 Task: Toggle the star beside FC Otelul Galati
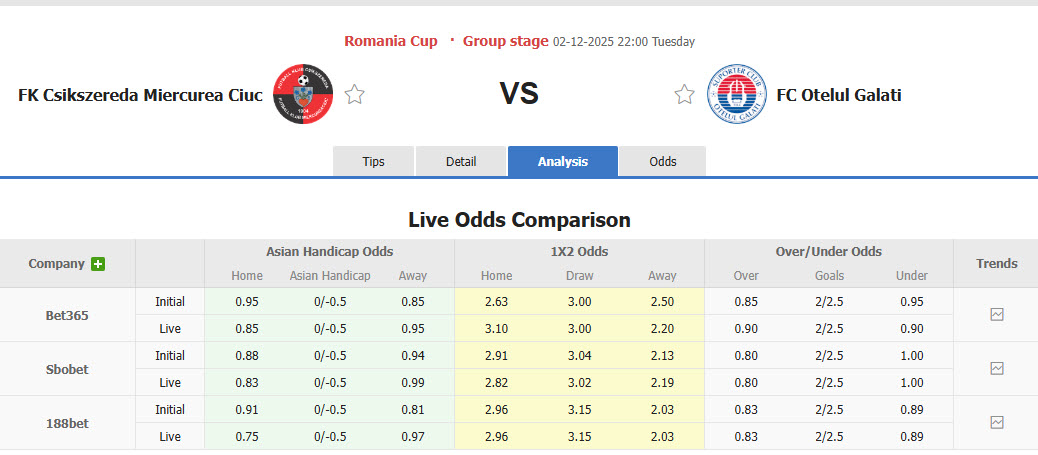(684, 95)
